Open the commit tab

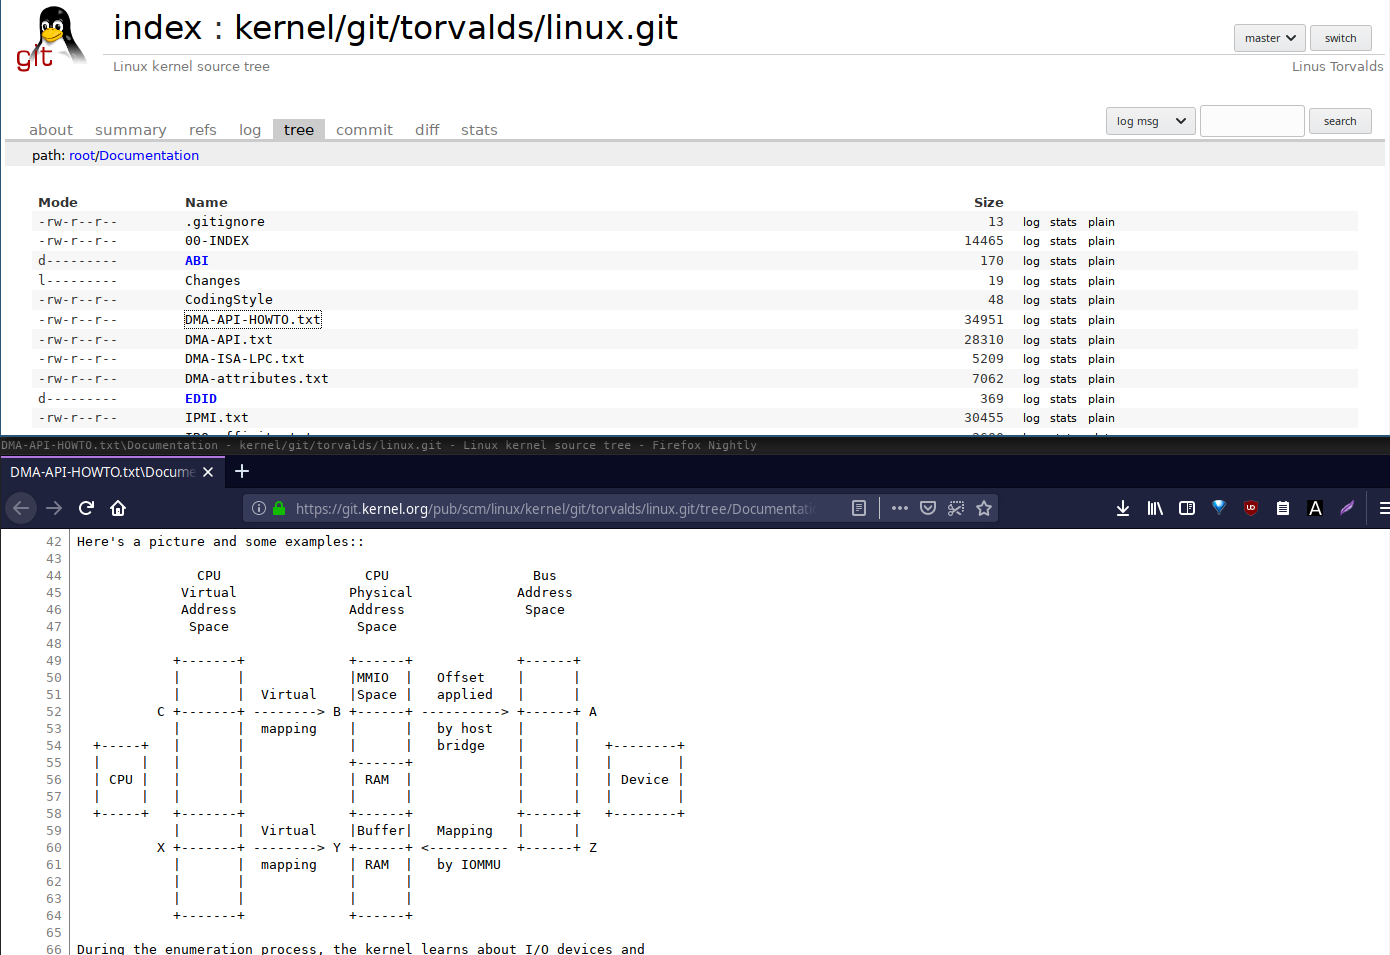click(364, 130)
